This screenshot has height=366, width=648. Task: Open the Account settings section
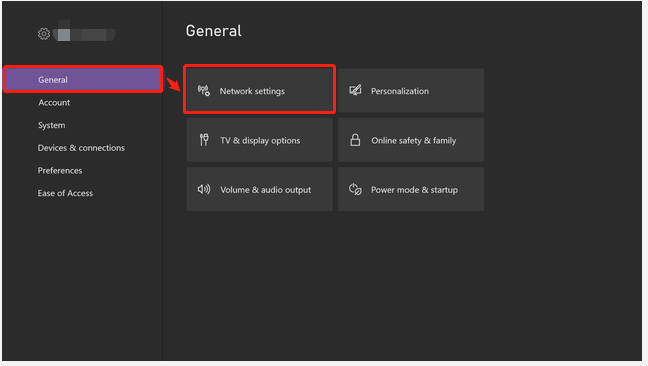[54, 102]
